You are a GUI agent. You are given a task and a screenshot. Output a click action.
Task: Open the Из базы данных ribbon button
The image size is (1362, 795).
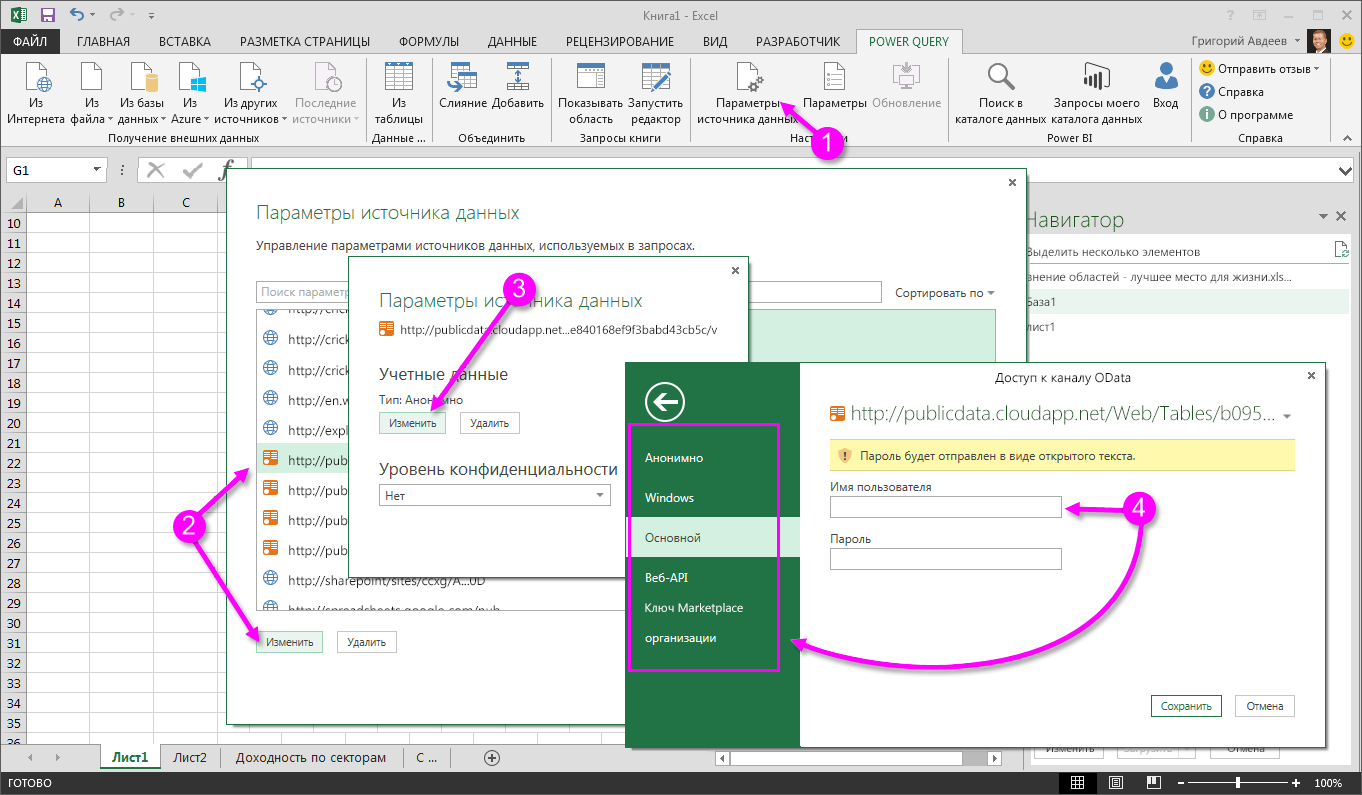pos(141,92)
